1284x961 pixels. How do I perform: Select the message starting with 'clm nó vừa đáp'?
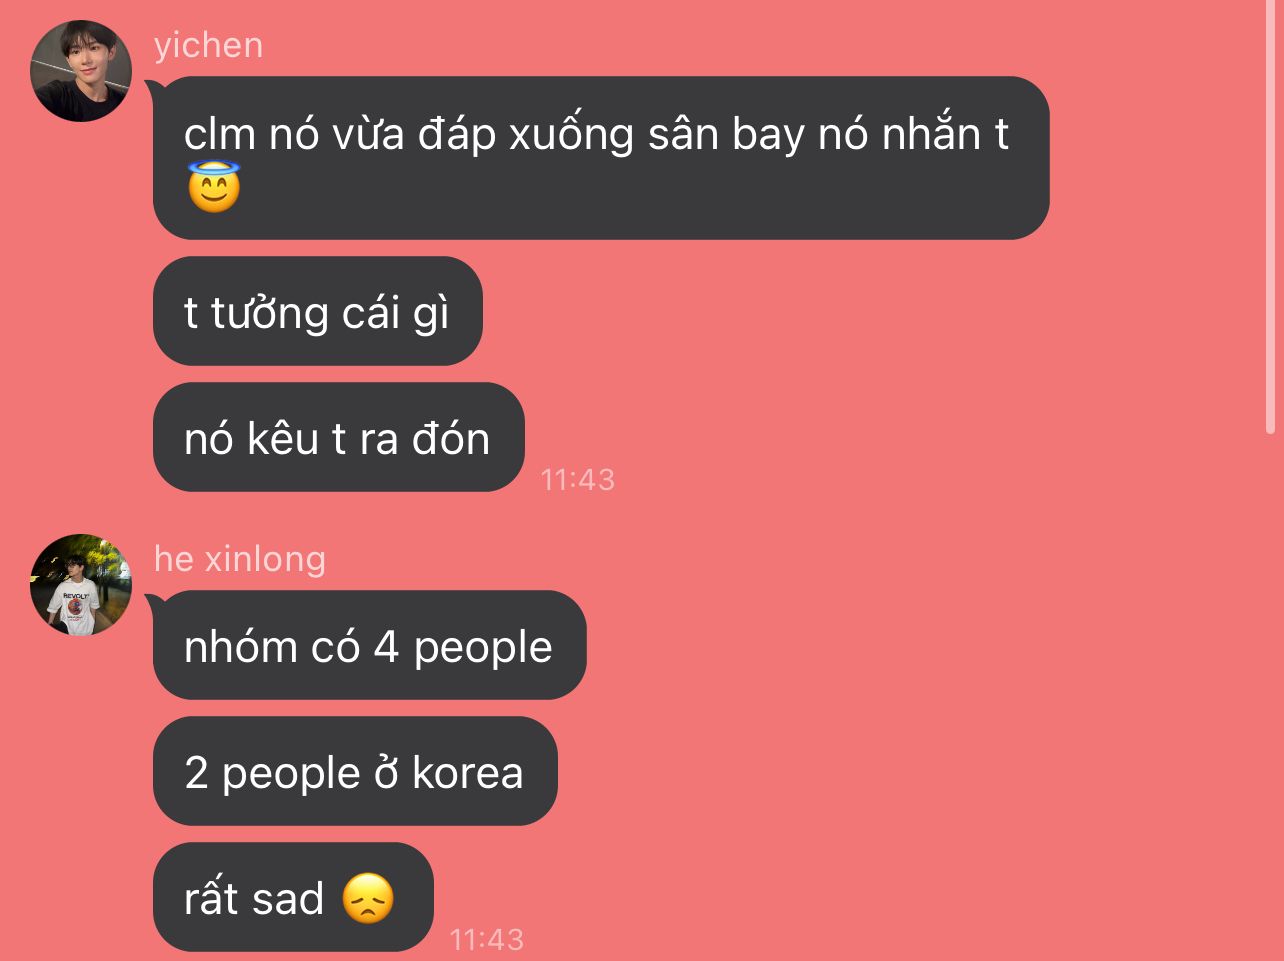(601, 158)
